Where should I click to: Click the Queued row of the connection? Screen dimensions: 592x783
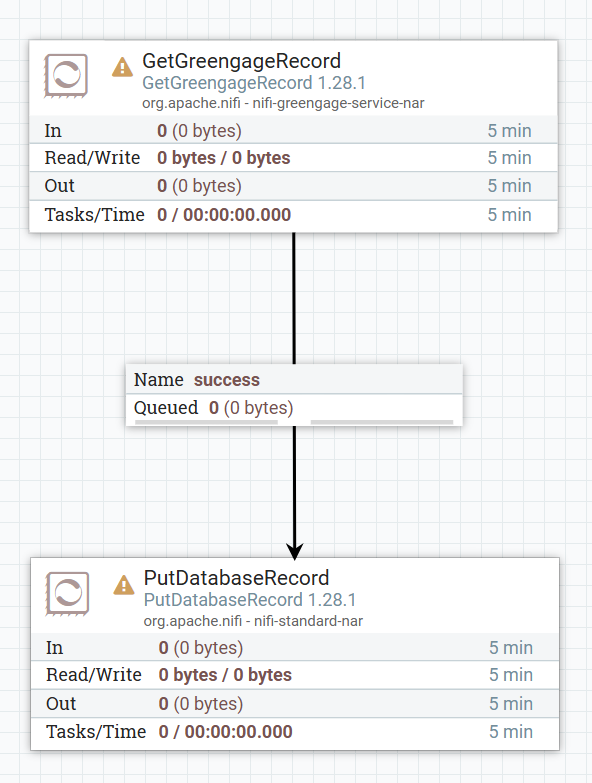pos(295,408)
